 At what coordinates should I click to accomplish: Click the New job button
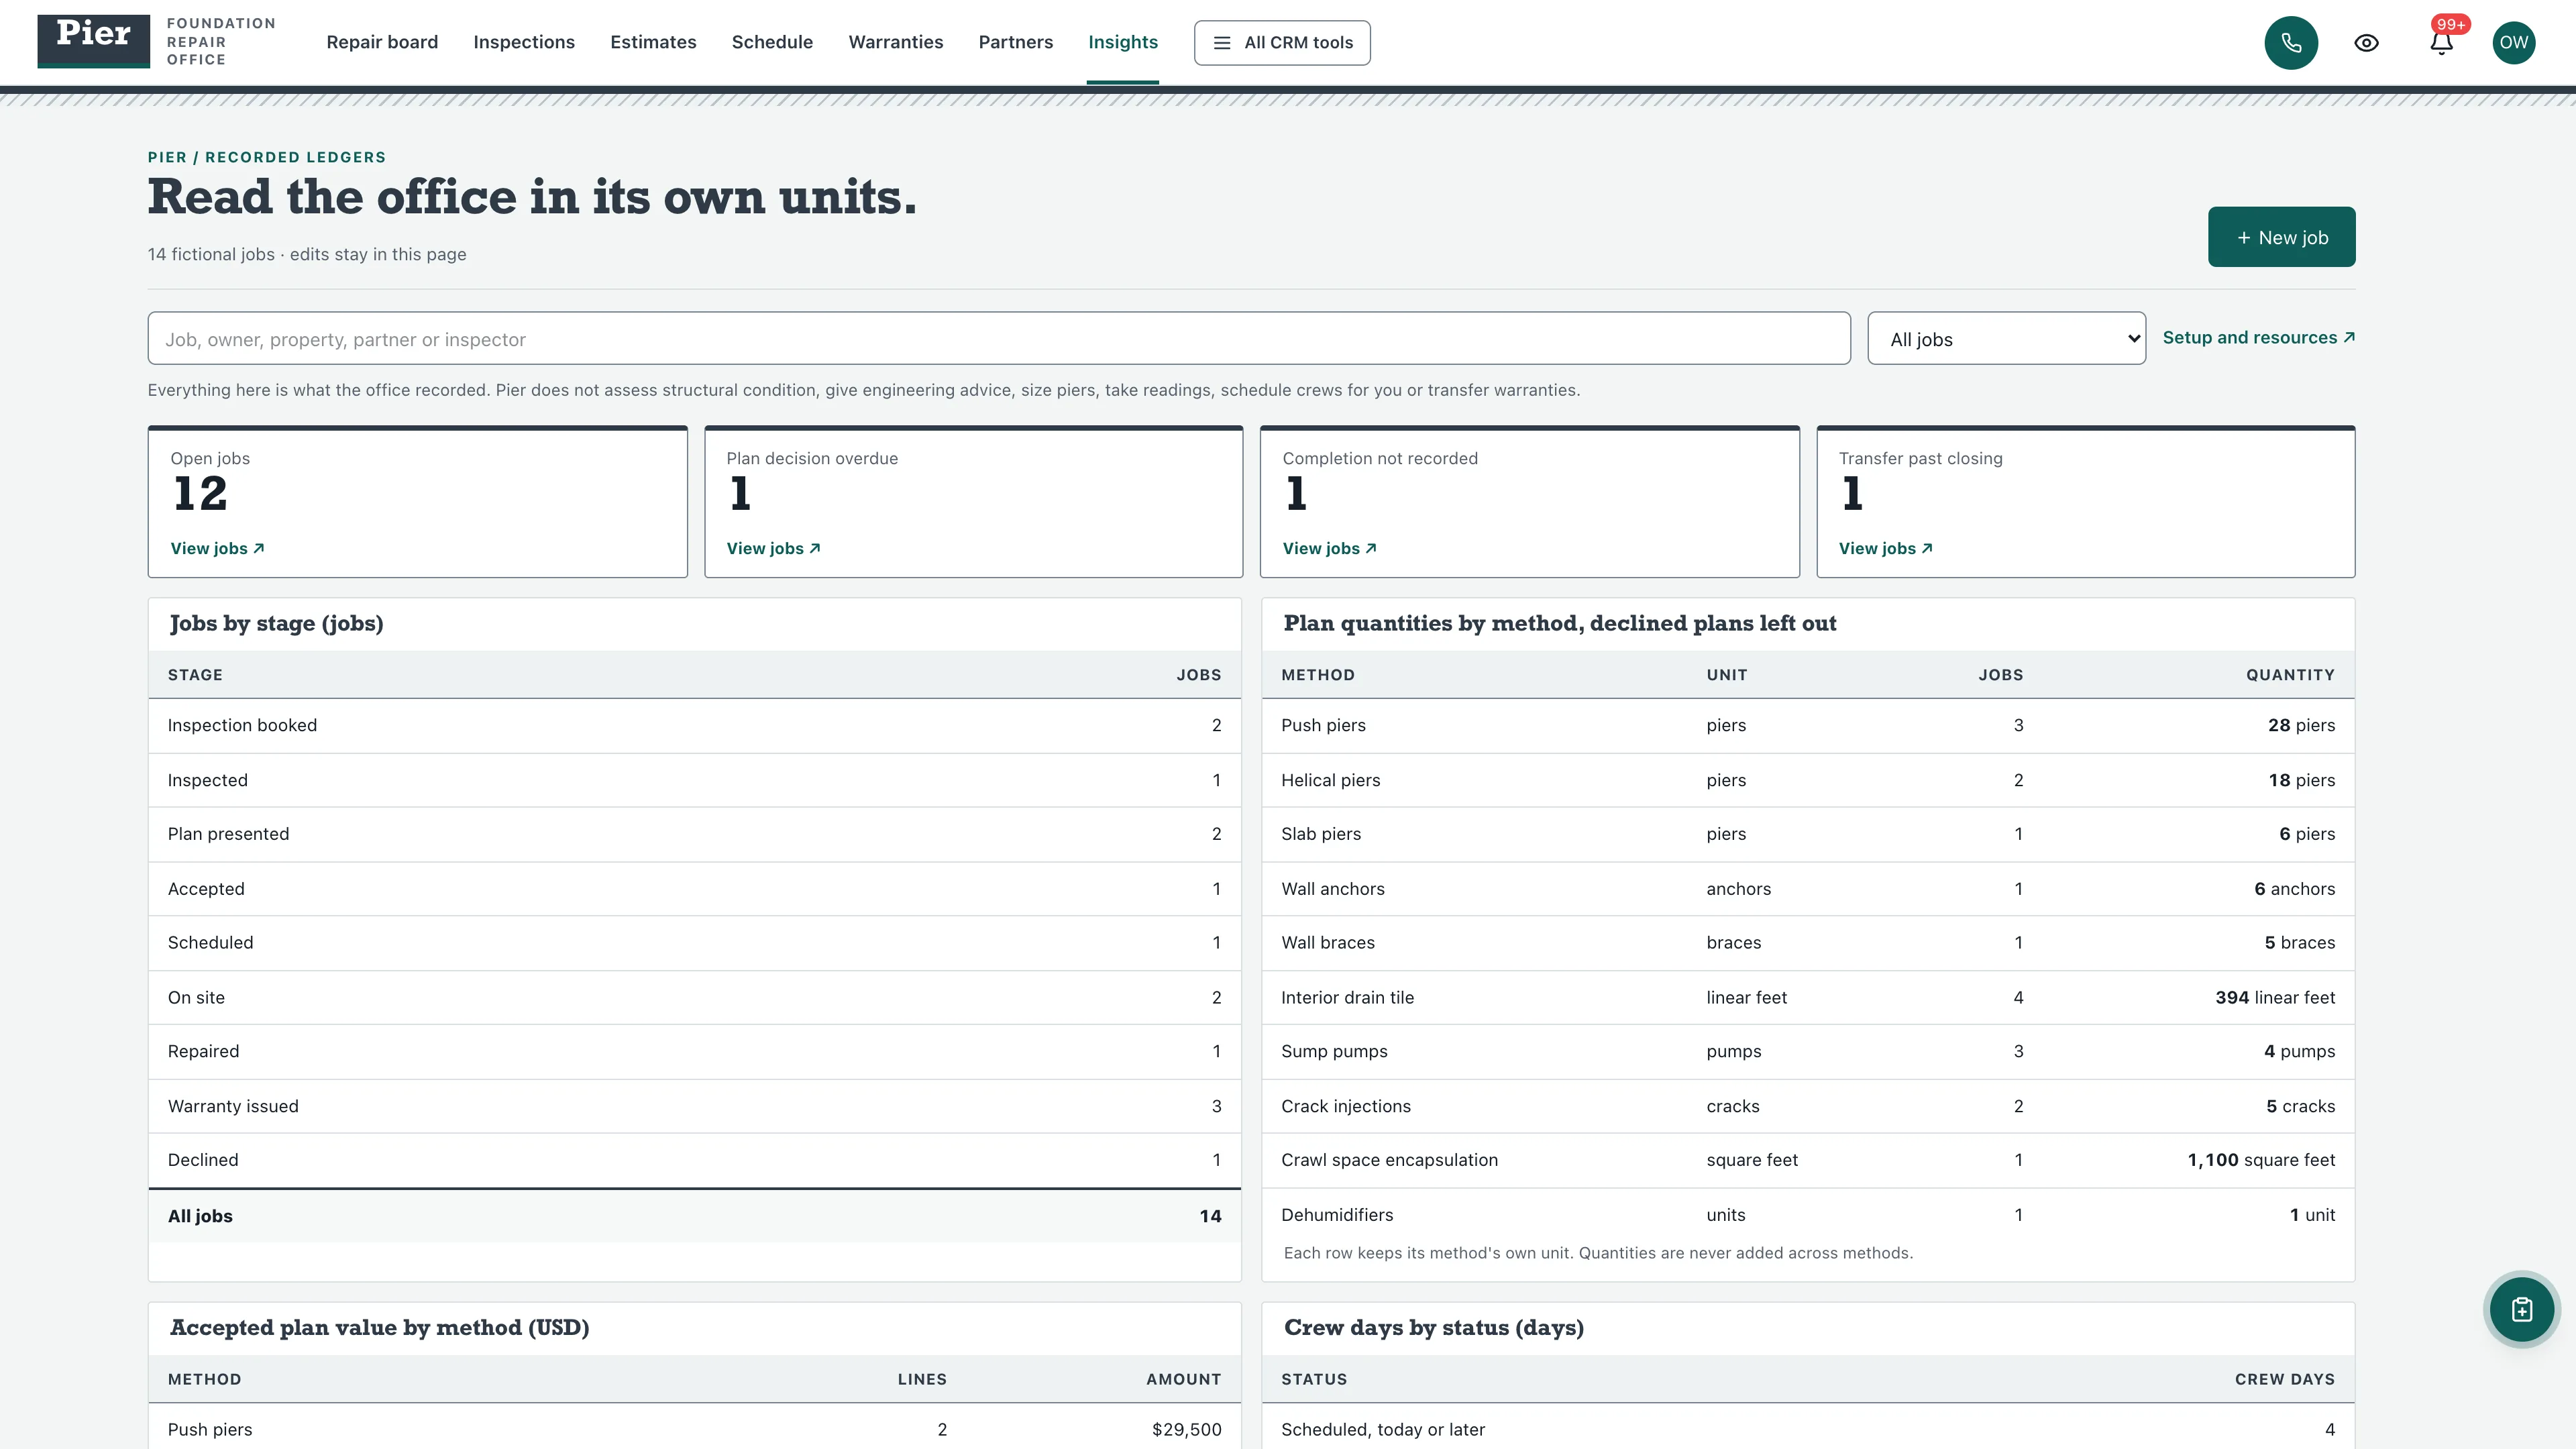point(2281,237)
